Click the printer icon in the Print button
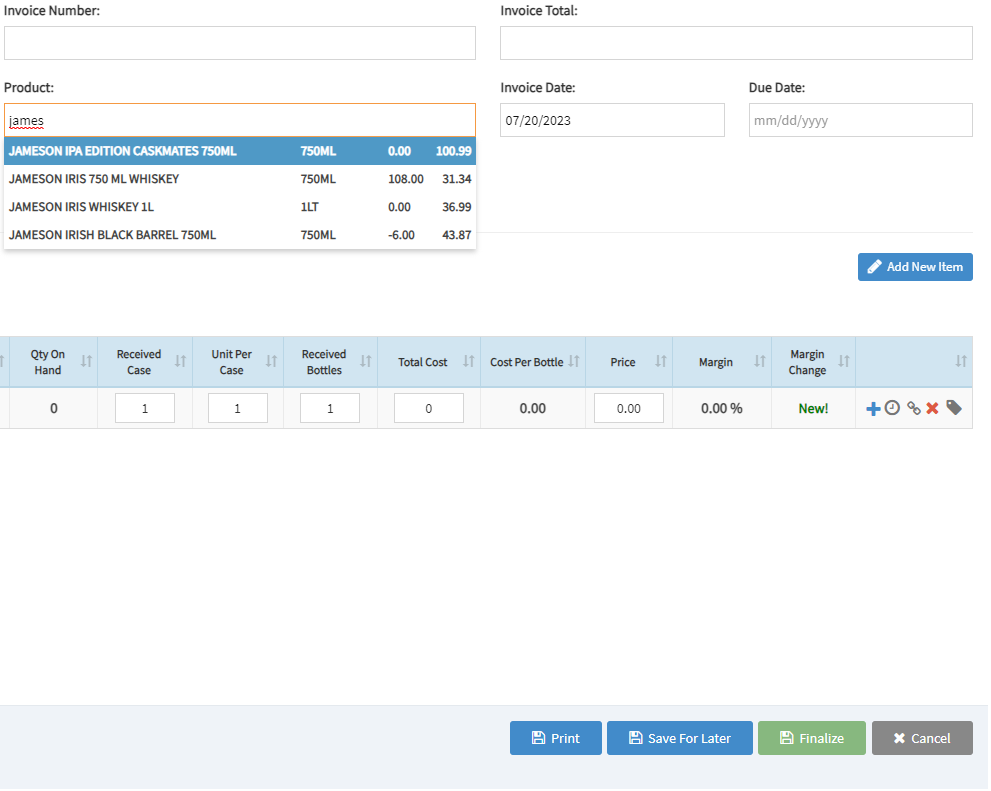Screen dimensions: 991x791 (538, 738)
